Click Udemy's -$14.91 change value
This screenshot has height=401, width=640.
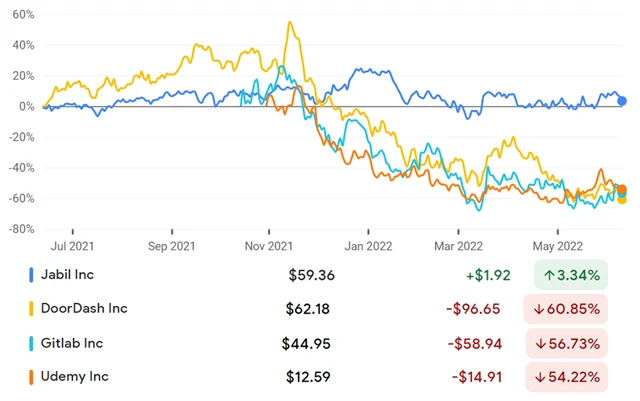click(x=483, y=379)
